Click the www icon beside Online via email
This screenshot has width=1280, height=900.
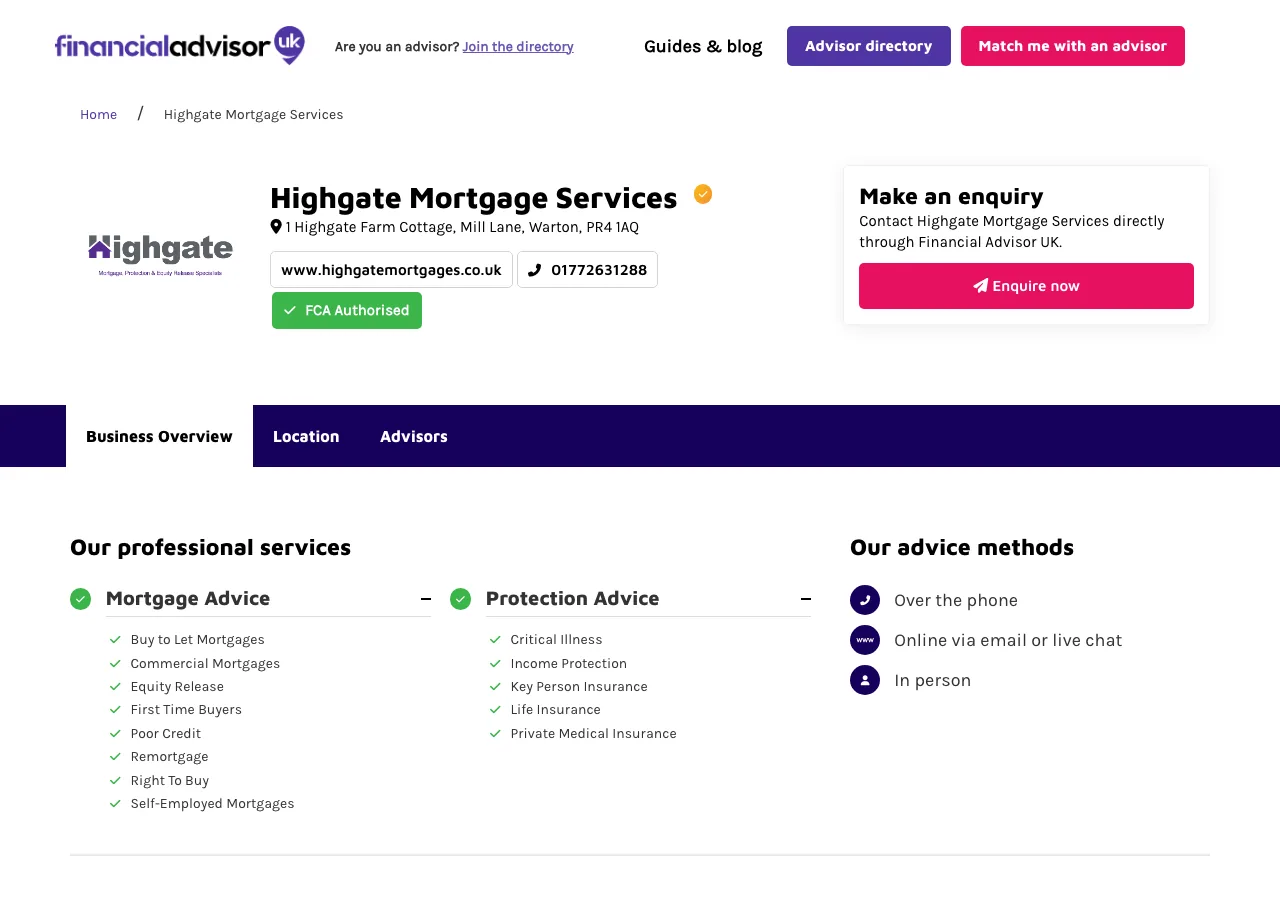[x=864, y=640]
